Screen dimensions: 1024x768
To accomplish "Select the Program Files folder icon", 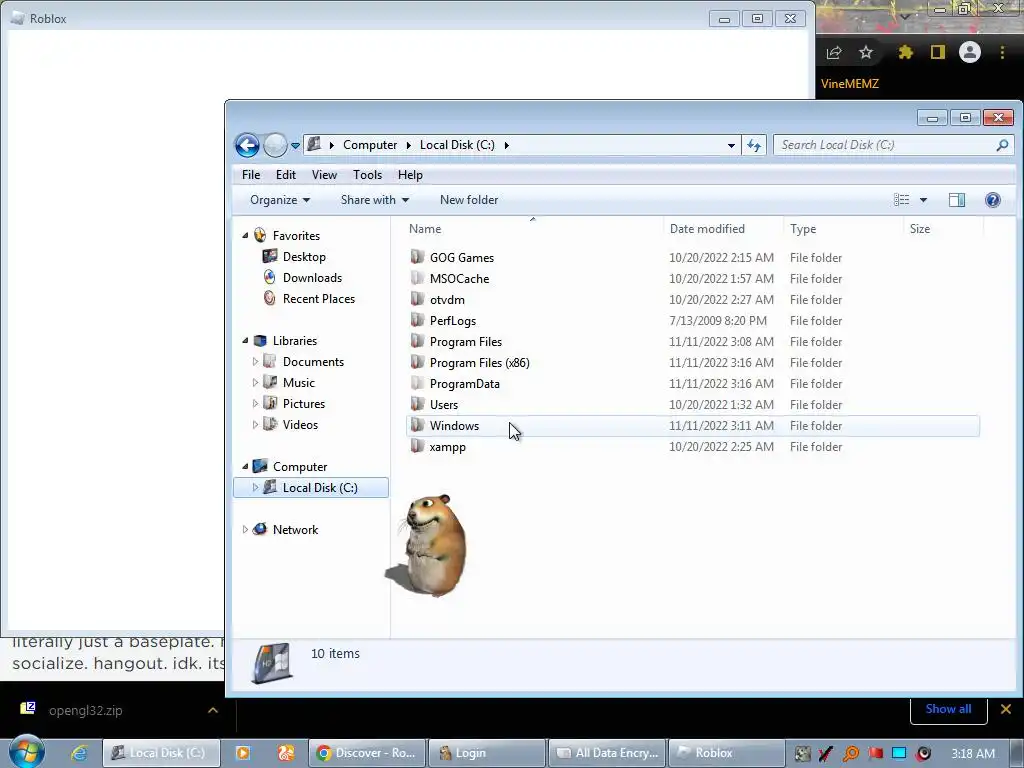I will click(x=417, y=341).
